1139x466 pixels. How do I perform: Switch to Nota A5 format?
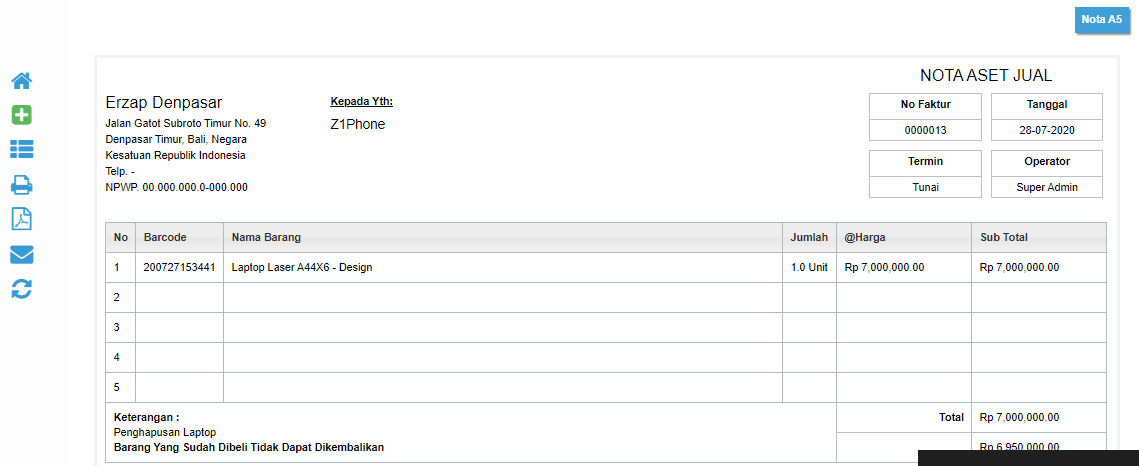1101,20
